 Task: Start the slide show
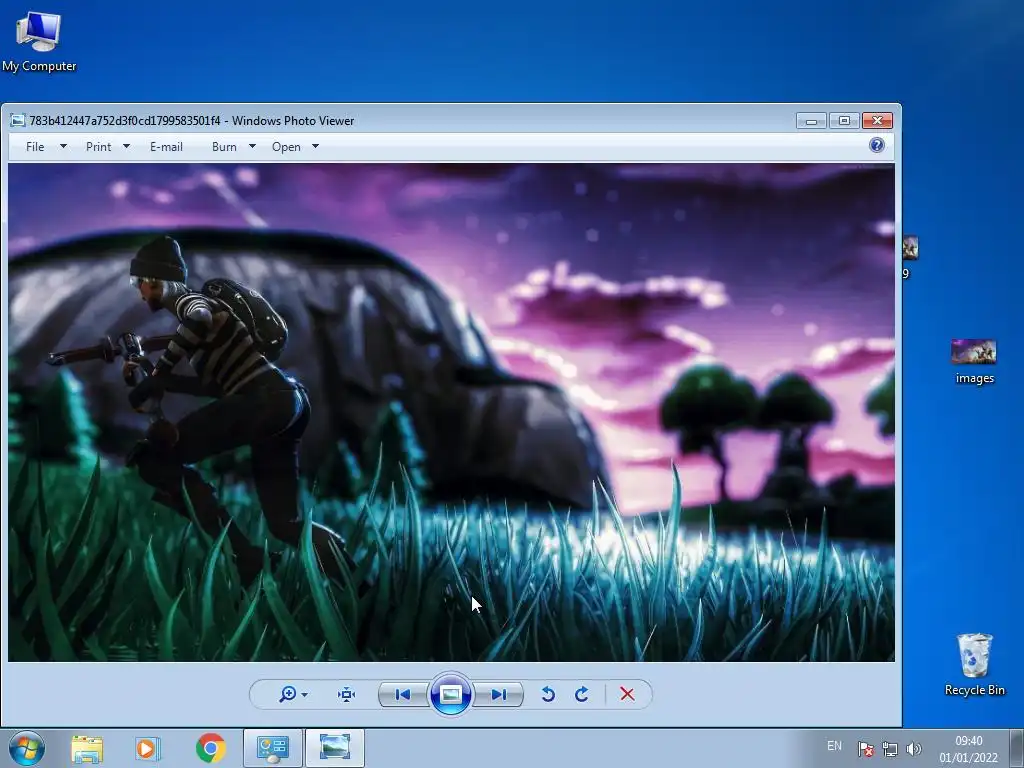(x=451, y=694)
